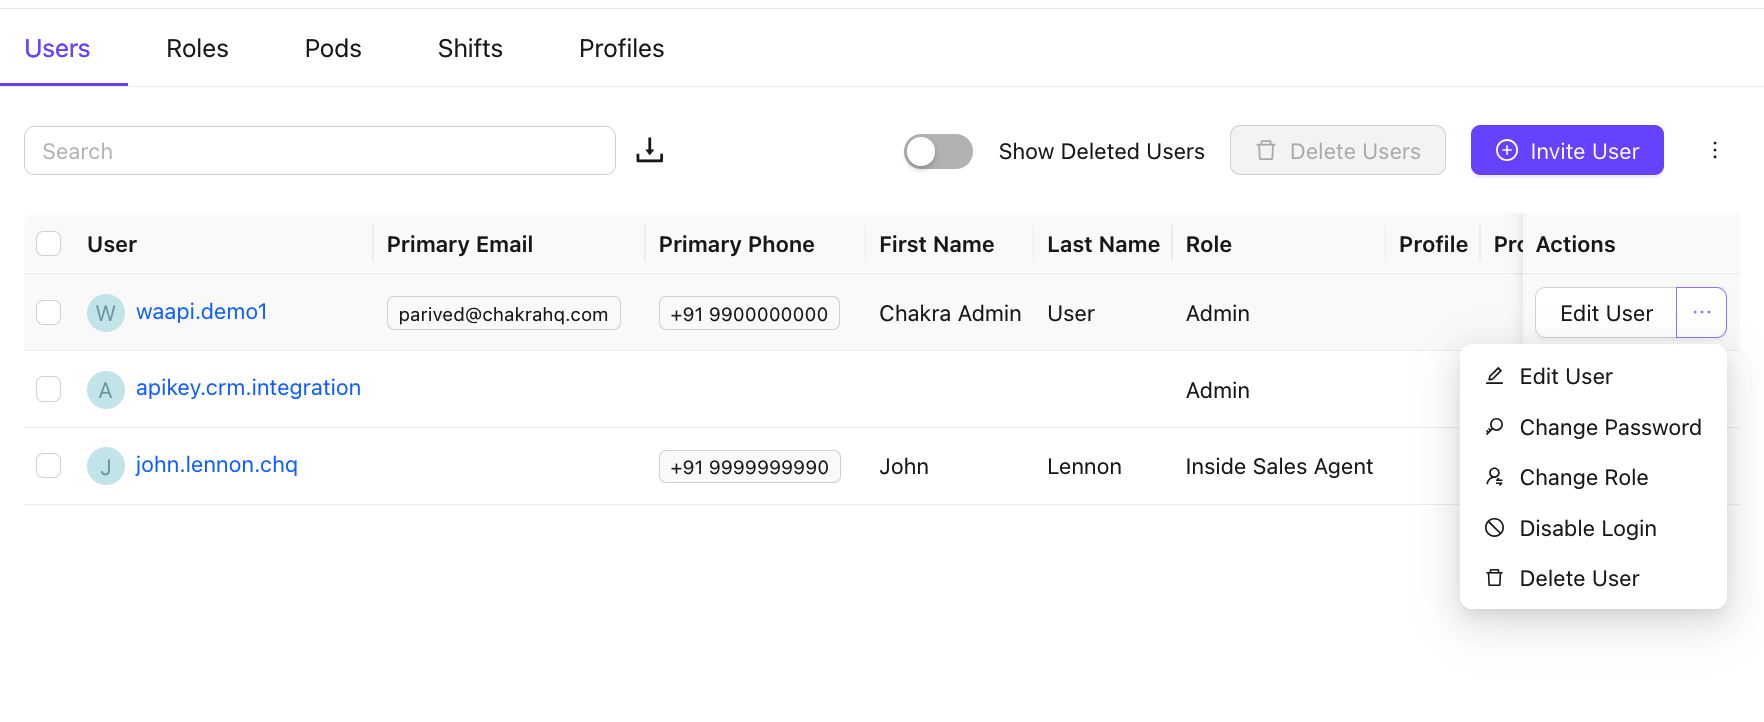The width and height of the screenshot is (1764, 722).
Task: Open the Profiles tab
Action: coord(621,48)
